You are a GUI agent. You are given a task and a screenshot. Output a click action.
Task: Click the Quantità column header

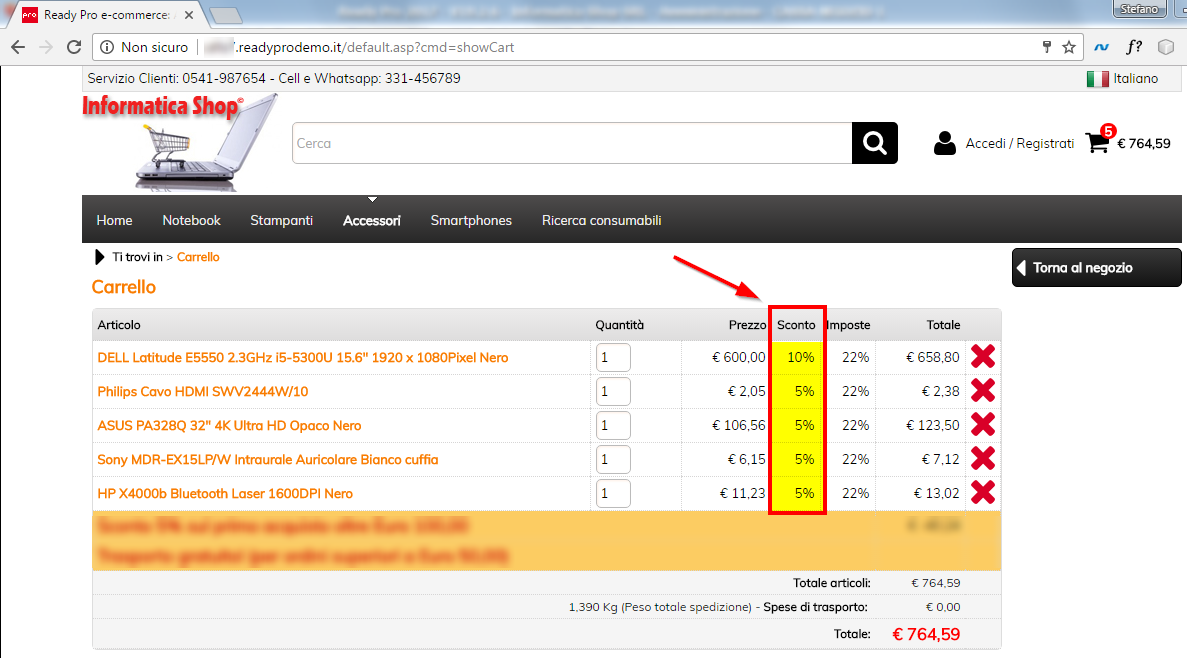[619, 325]
